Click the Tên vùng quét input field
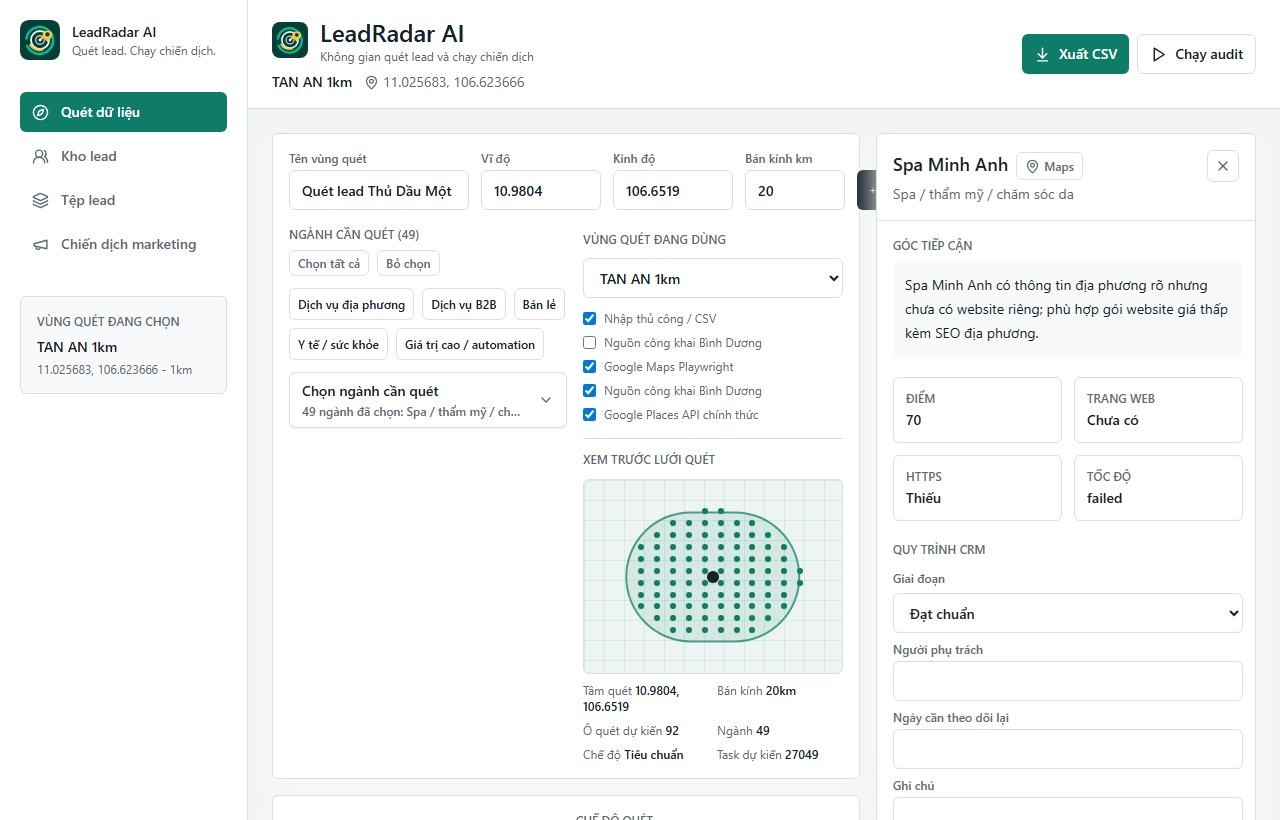 pyautogui.click(x=379, y=190)
